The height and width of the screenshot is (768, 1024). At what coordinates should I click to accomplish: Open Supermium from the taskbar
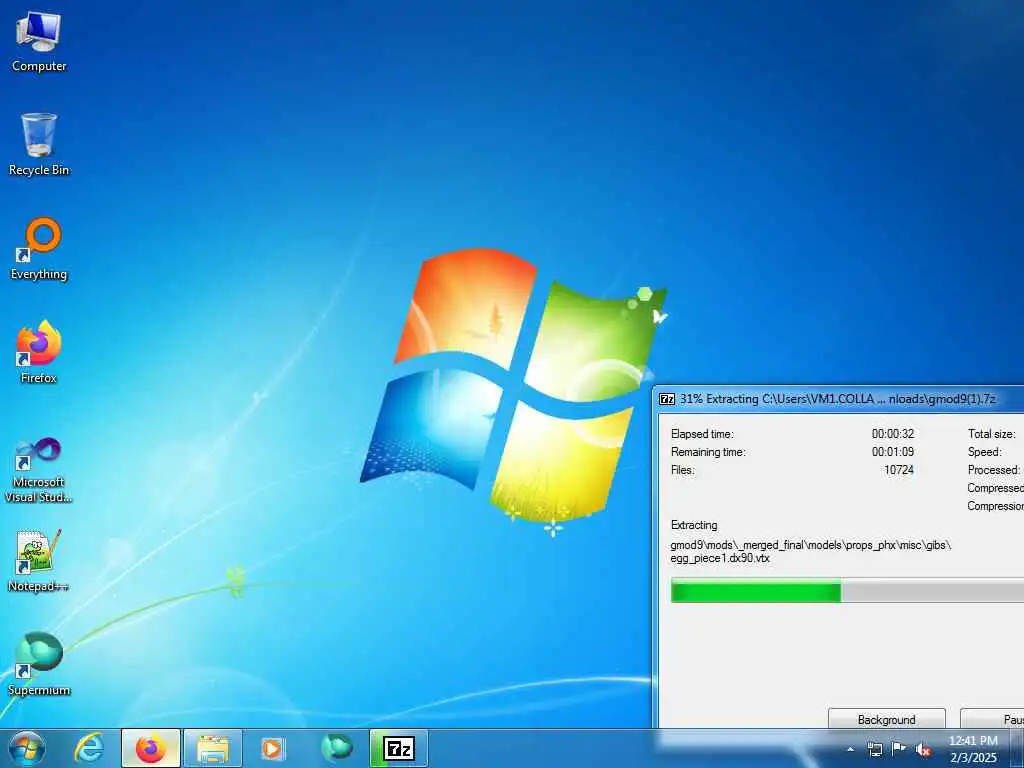336,748
